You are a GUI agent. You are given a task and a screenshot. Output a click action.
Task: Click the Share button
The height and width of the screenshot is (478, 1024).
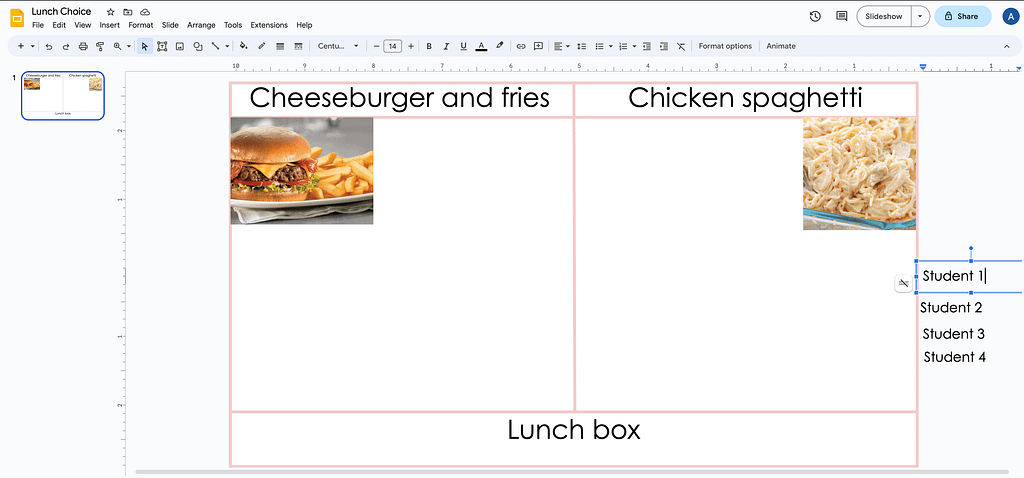click(962, 16)
